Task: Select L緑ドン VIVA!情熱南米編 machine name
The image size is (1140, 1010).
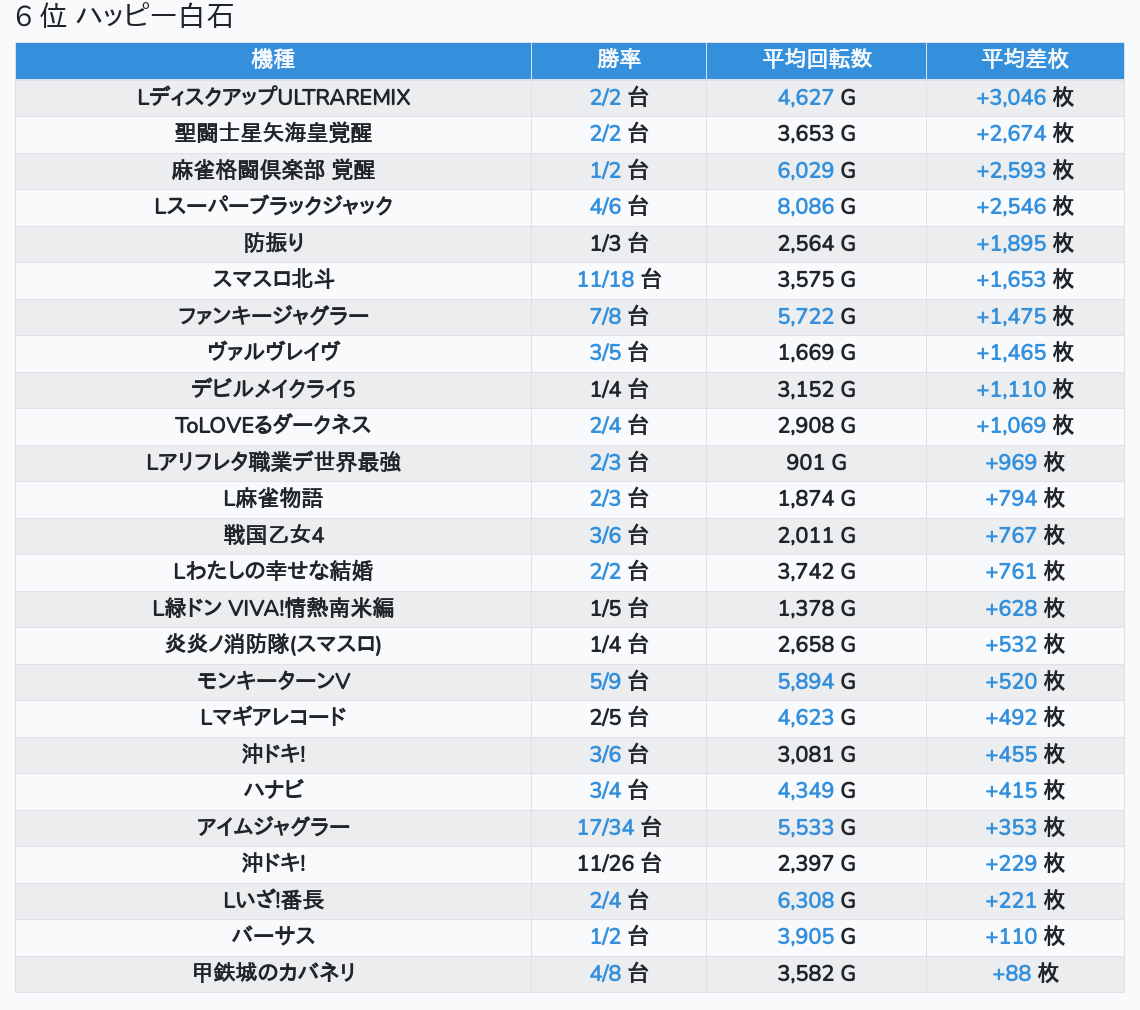Action: pos(273,608)
